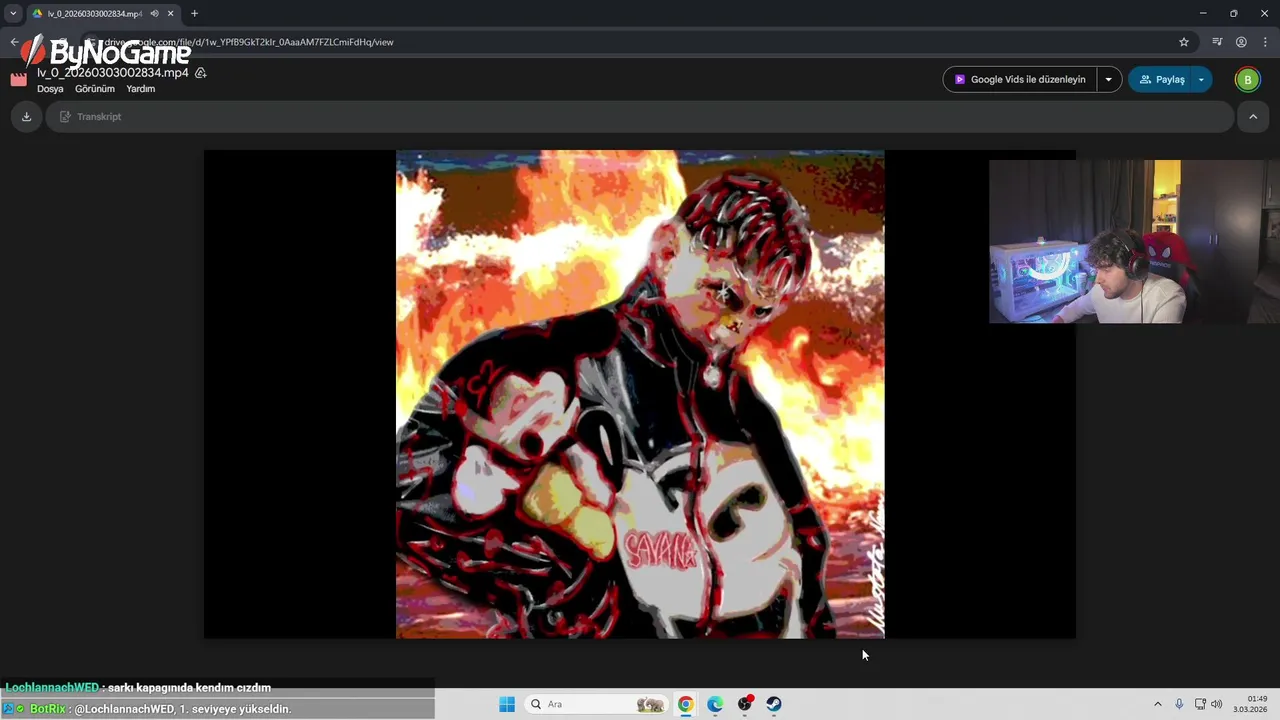Open the Windows Start menu
Viewport: 1280px width, 720px height.
pyautogui.click(x=507, y=704)
